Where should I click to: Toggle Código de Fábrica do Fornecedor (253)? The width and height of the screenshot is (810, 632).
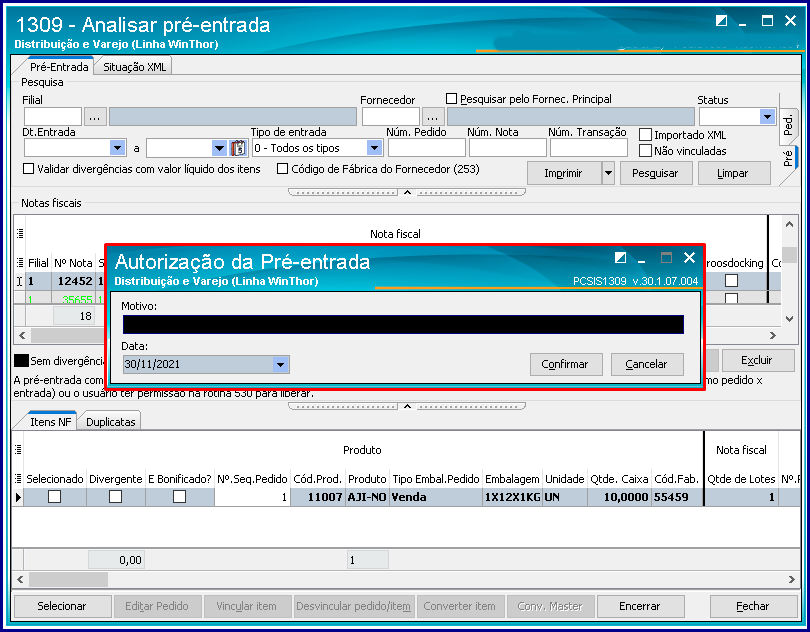point(283,169)
